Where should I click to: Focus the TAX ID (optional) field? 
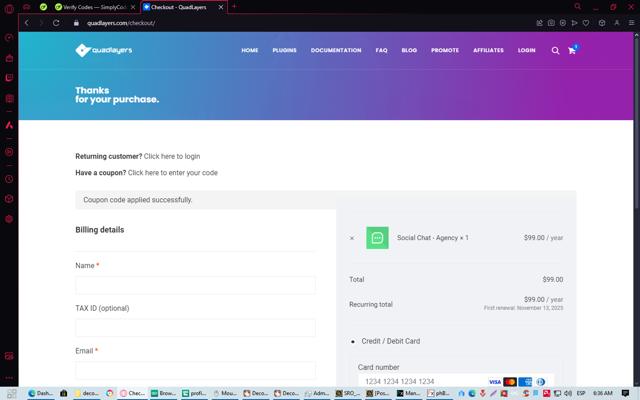(x=195, y=328)
